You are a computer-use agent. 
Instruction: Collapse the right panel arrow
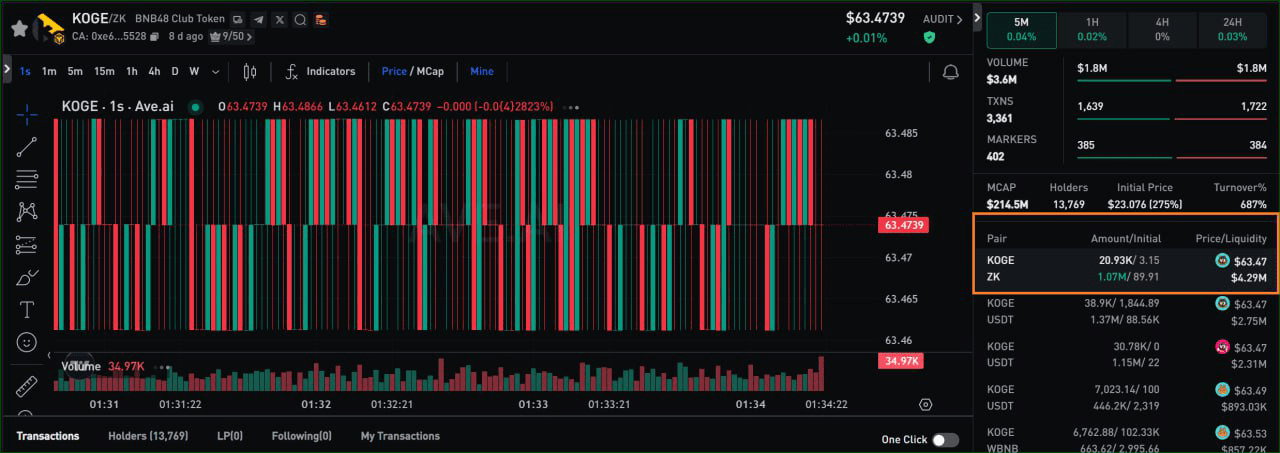point(976,18)
